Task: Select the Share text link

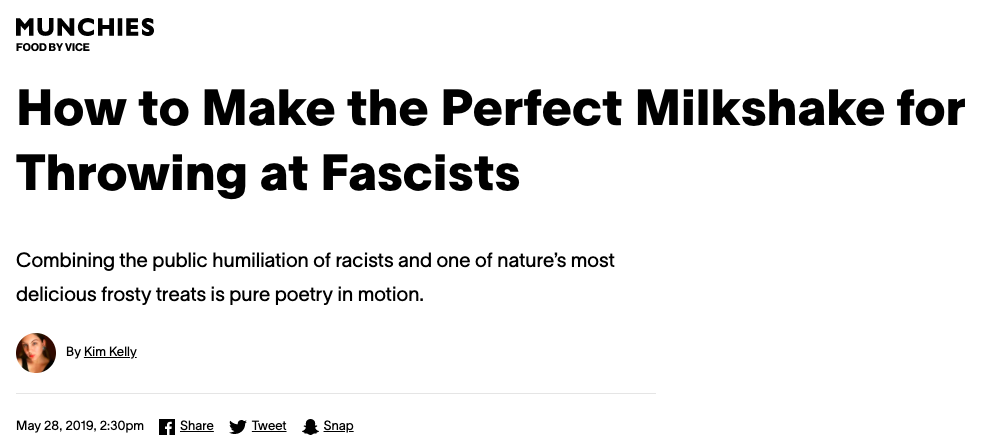Action: click(x=196, y=426)
